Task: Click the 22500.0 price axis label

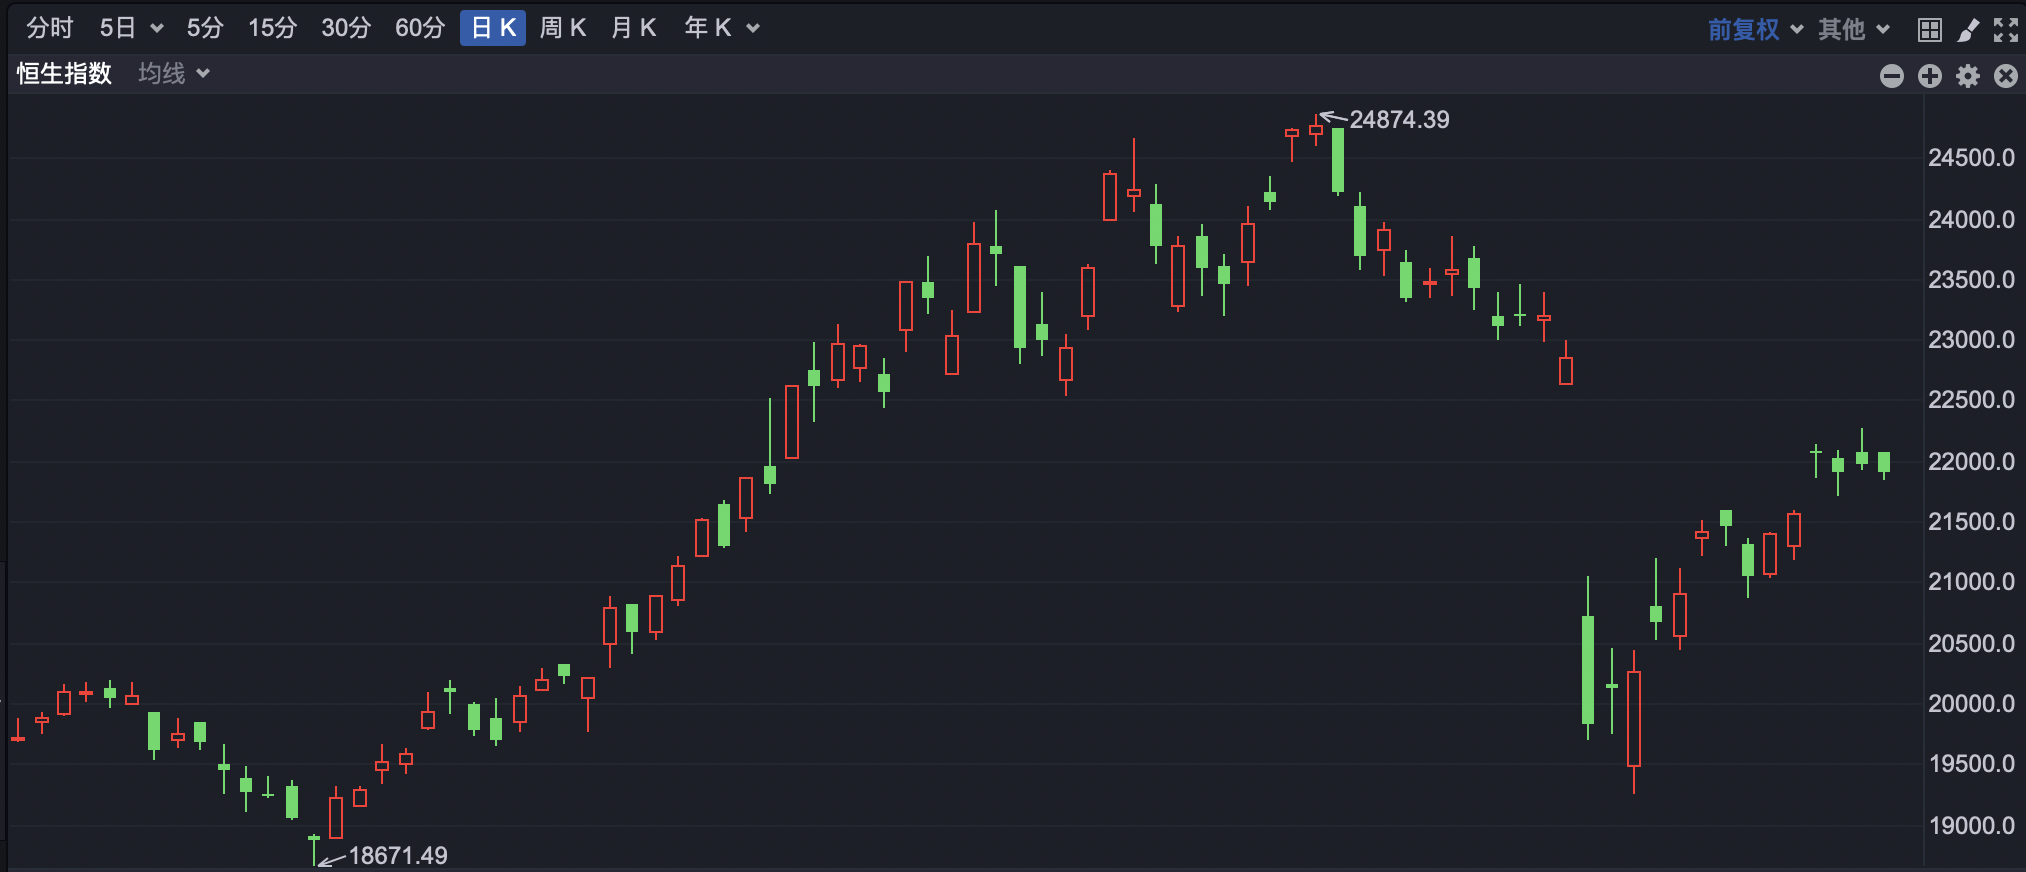Action: [x=1971, y=400]
